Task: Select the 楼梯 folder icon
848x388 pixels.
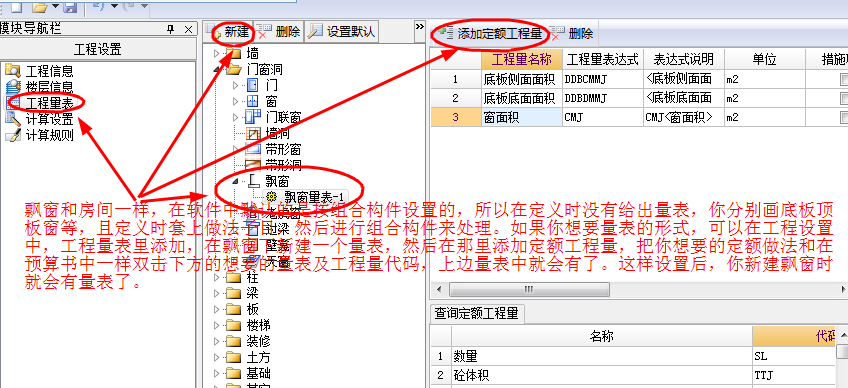Action: point(233,326)
